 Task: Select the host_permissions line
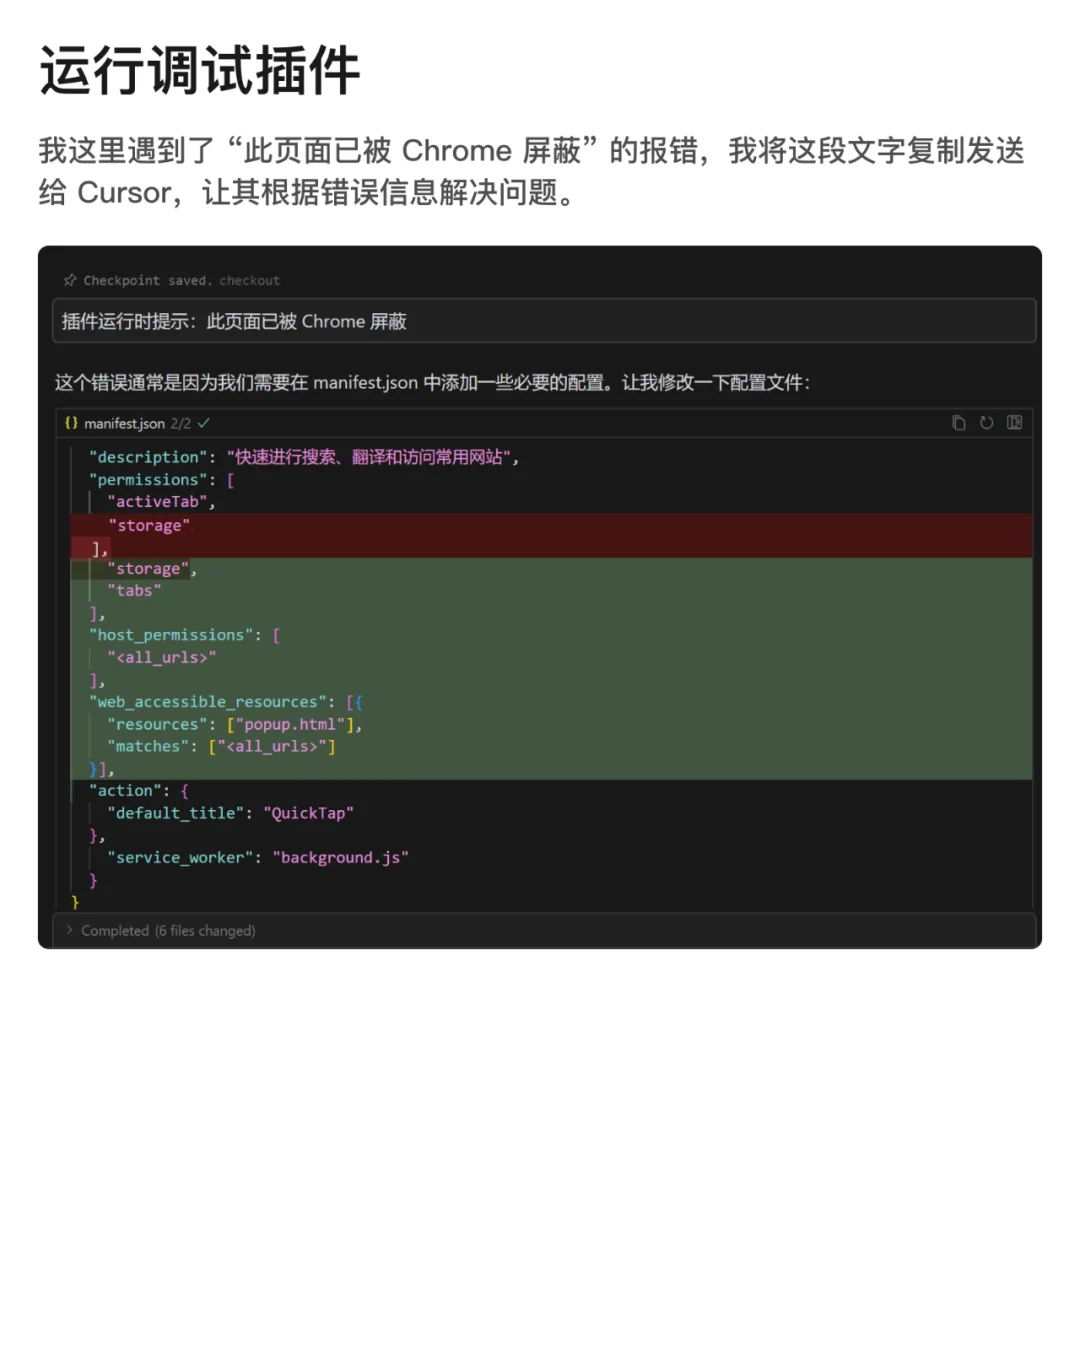[183, 634]
